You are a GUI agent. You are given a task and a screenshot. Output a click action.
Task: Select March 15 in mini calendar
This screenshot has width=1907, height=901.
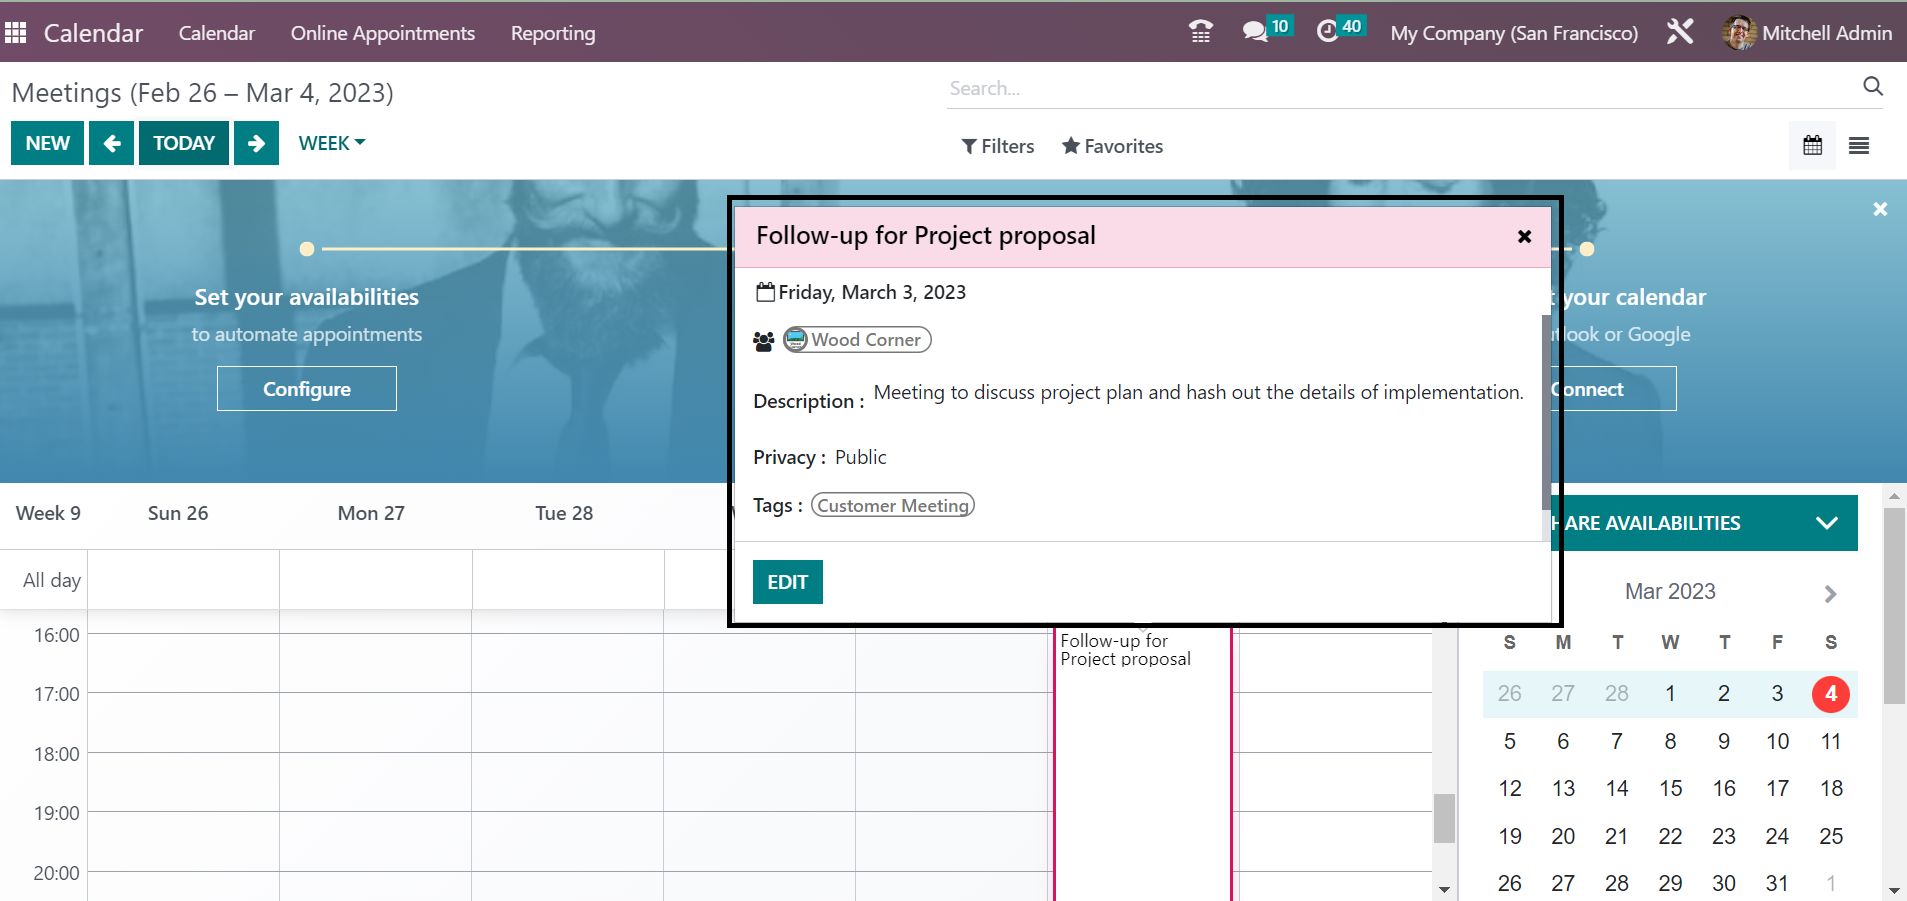[x=1670, y=789]
